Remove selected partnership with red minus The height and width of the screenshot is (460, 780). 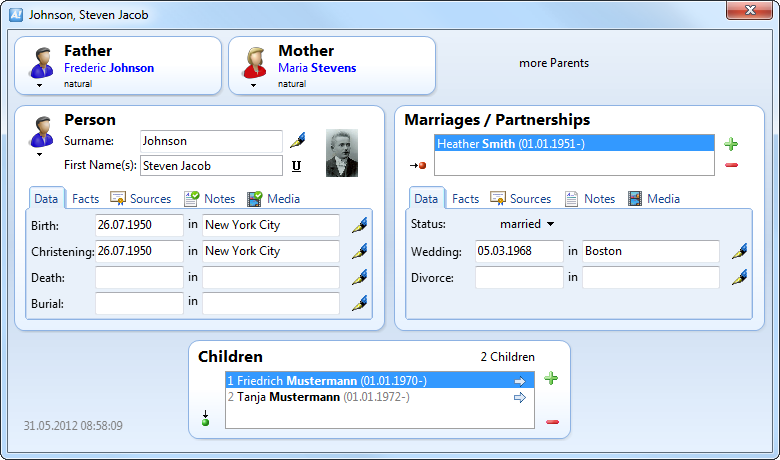coord(731,165)
